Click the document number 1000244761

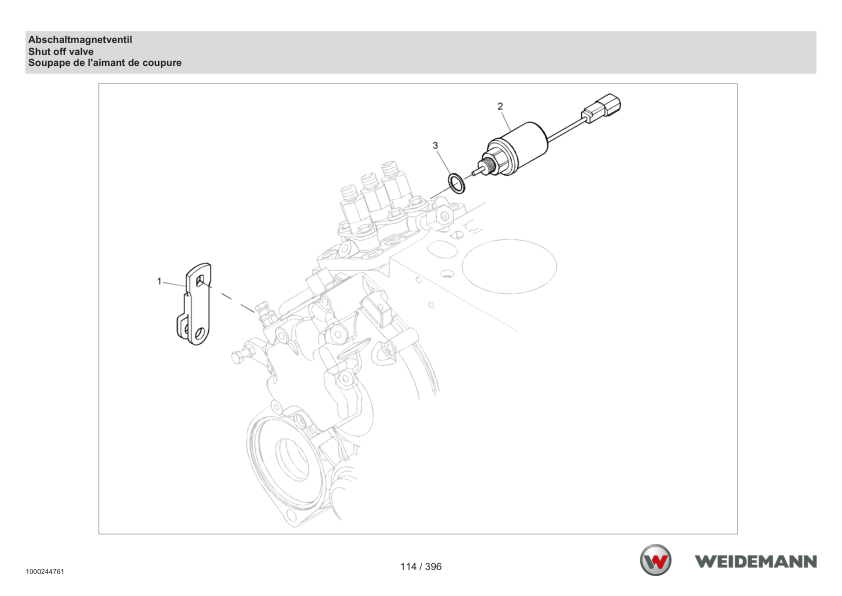pyautogui.click(x=45, y=572)
